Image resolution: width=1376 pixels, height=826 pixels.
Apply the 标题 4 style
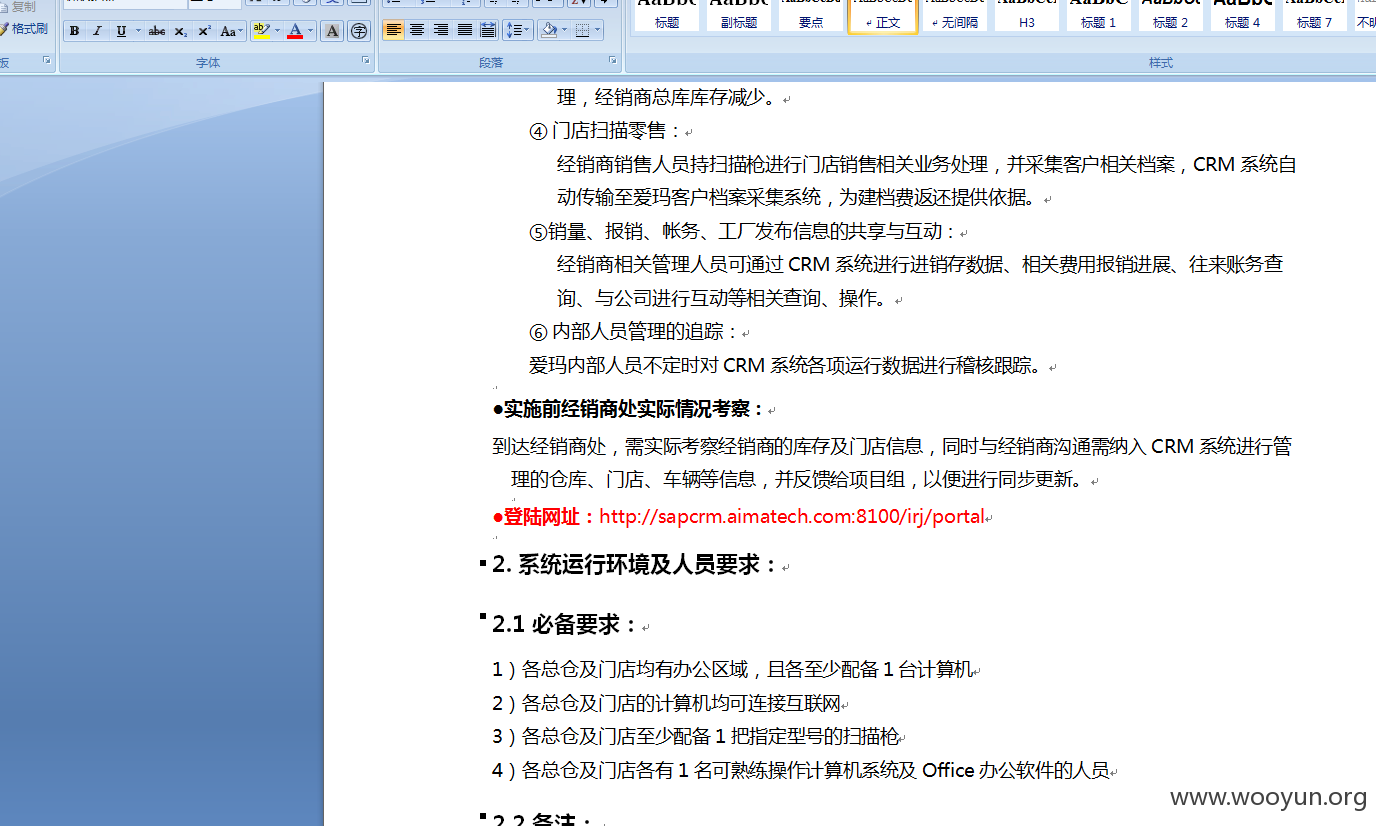[x=1243, y=15]
